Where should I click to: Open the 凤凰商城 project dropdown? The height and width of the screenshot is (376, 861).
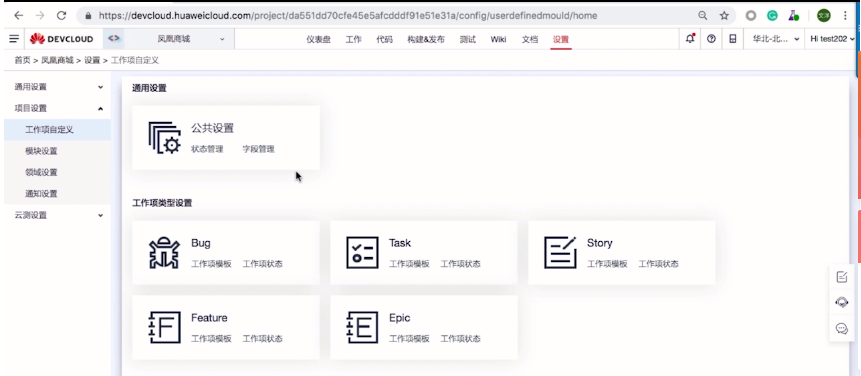pyautogui.click(x=180, y=39)
